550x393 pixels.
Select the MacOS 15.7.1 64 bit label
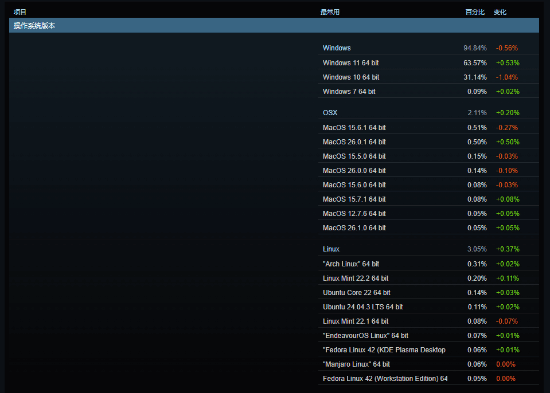pos(354,199)
